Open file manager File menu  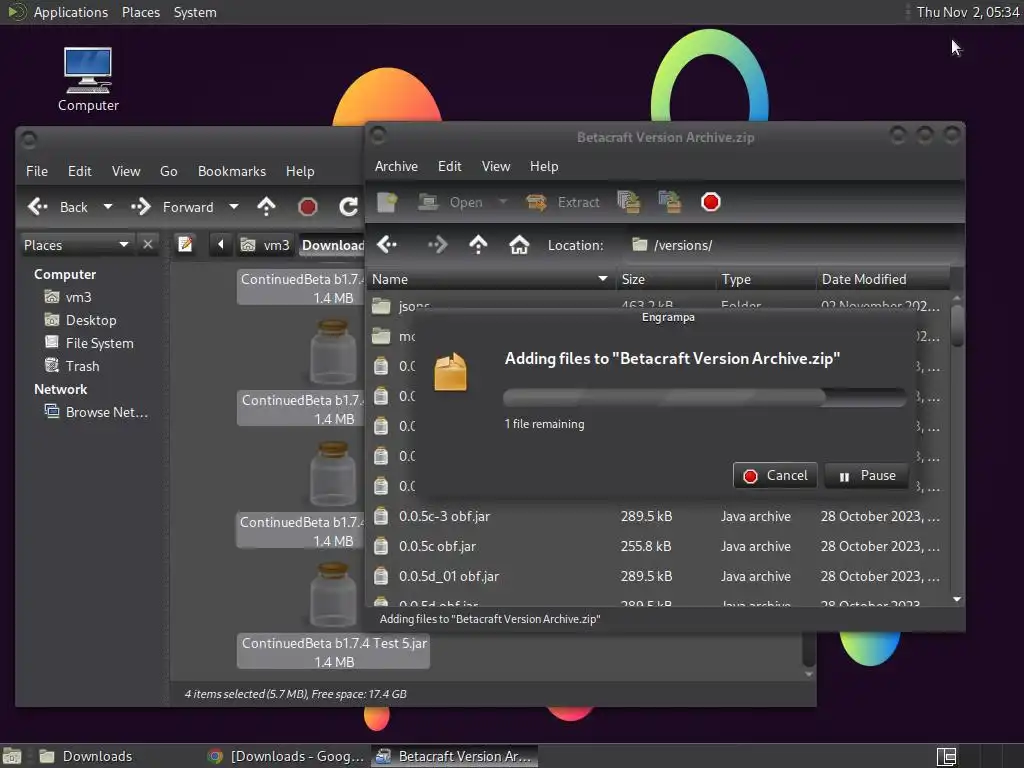(37, 171)
